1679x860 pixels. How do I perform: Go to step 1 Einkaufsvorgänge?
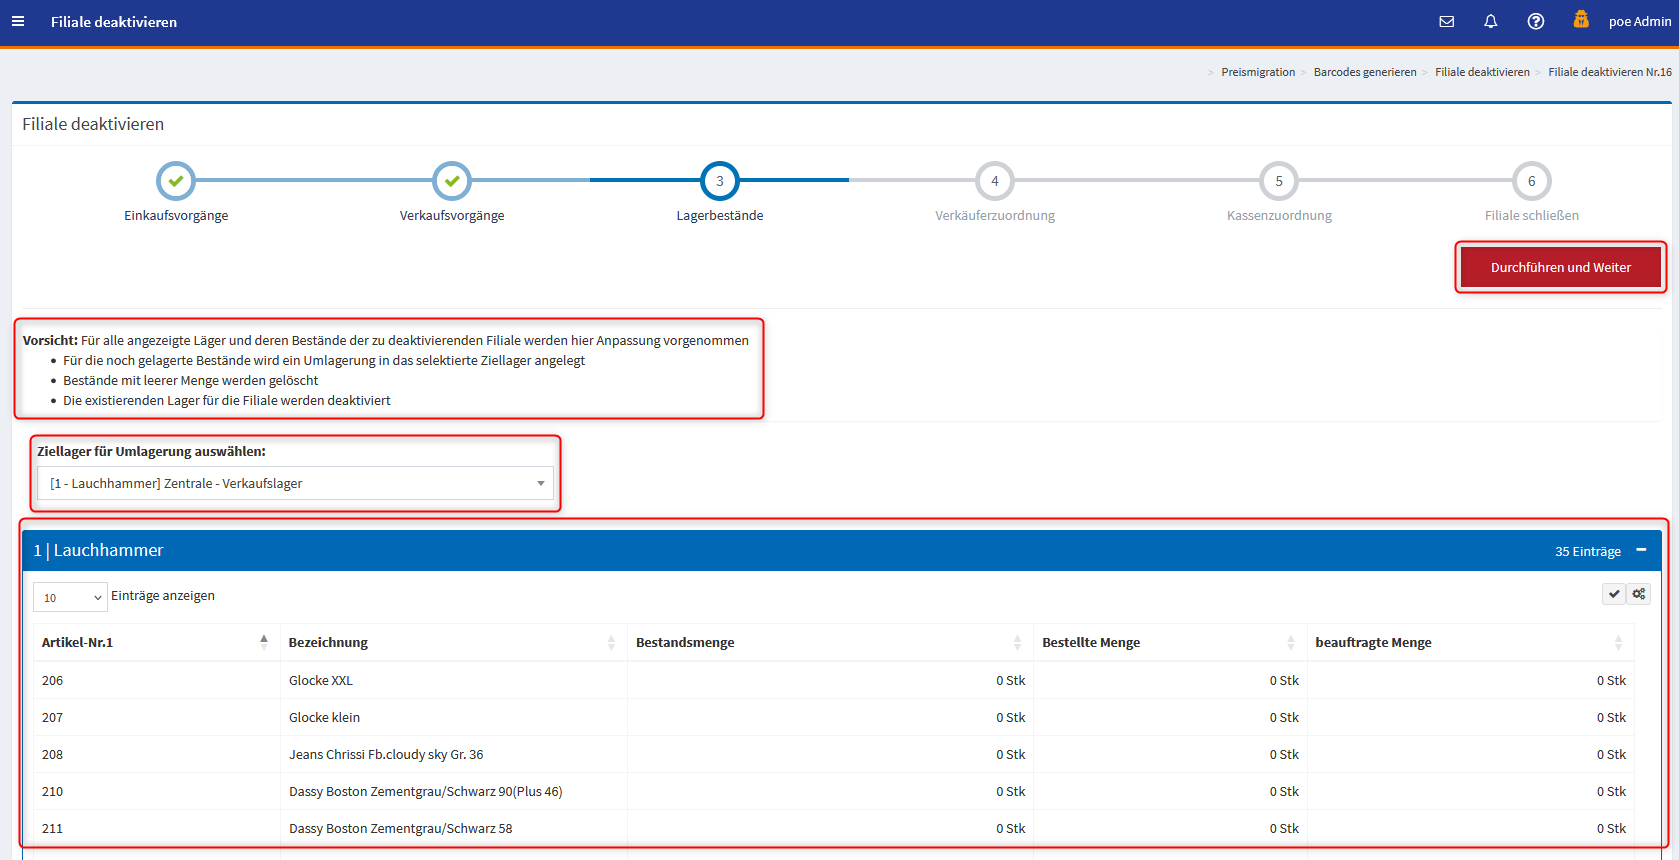pos(176,181)
